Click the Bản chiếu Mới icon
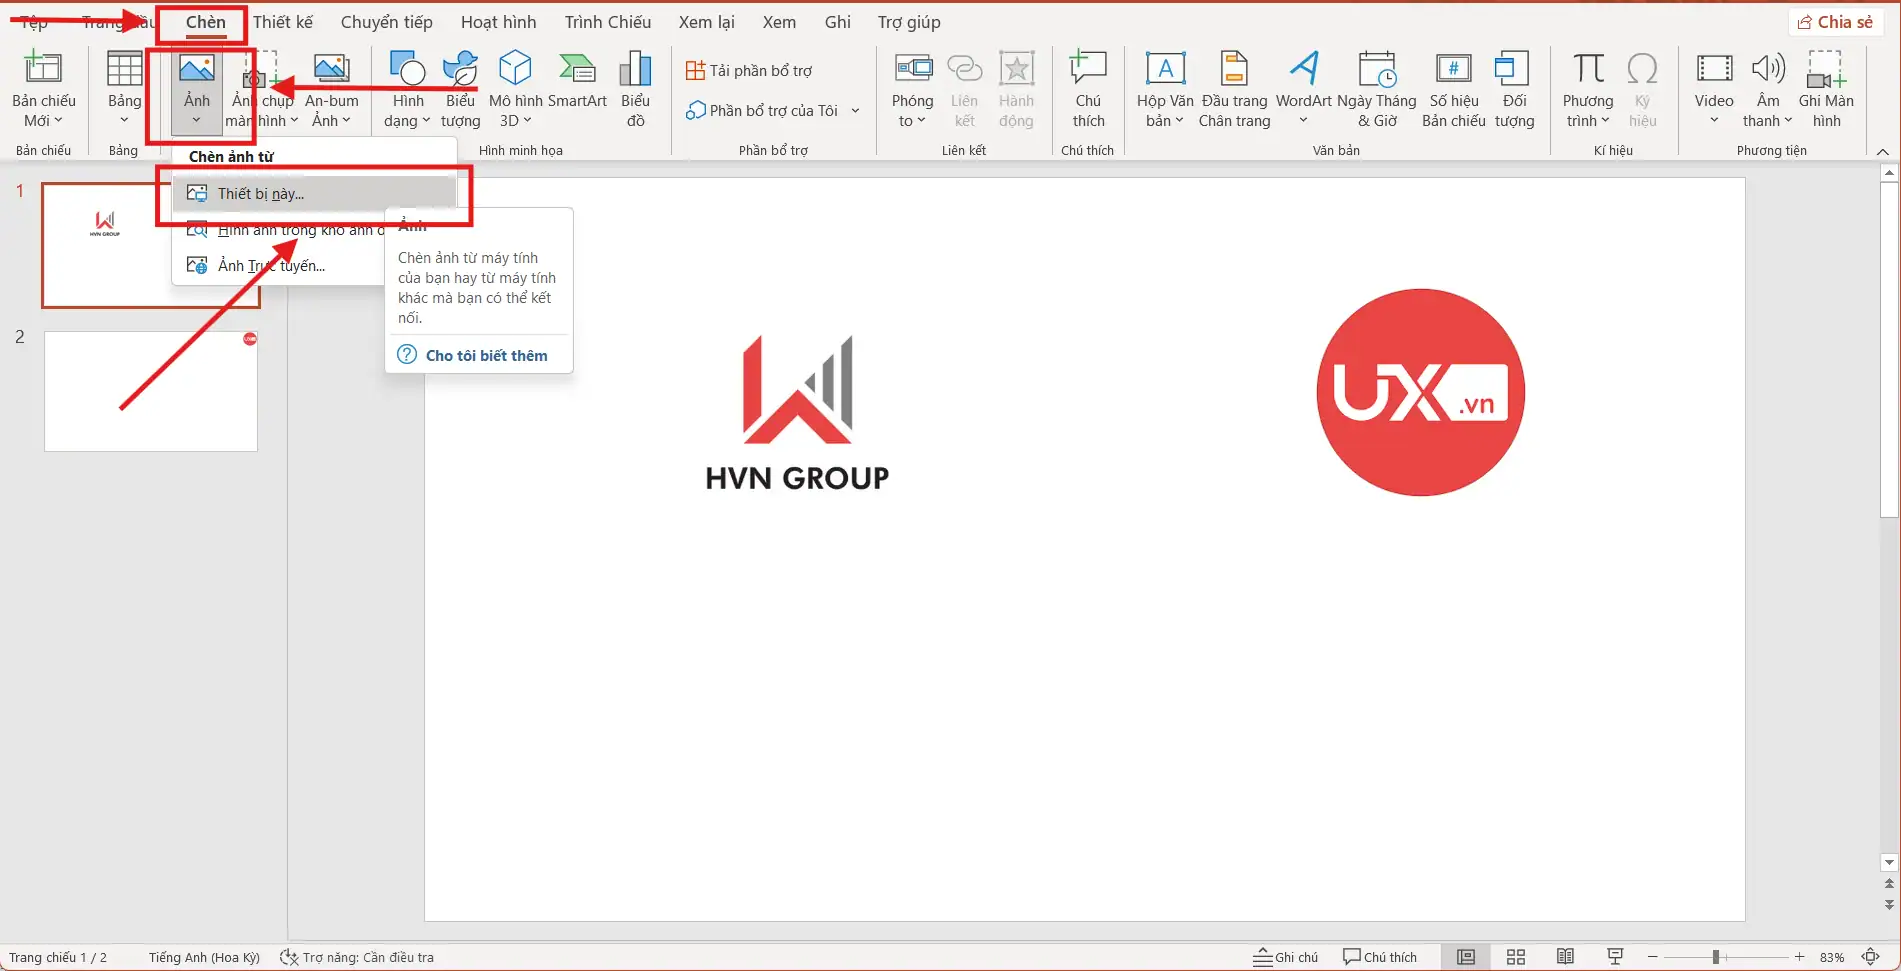The width and height of the screenshot is (1901, 971). click(43, 68)
